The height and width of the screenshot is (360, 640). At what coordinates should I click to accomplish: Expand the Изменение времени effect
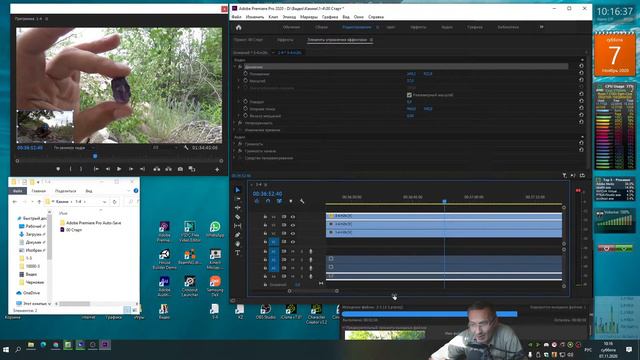[235, 130]
